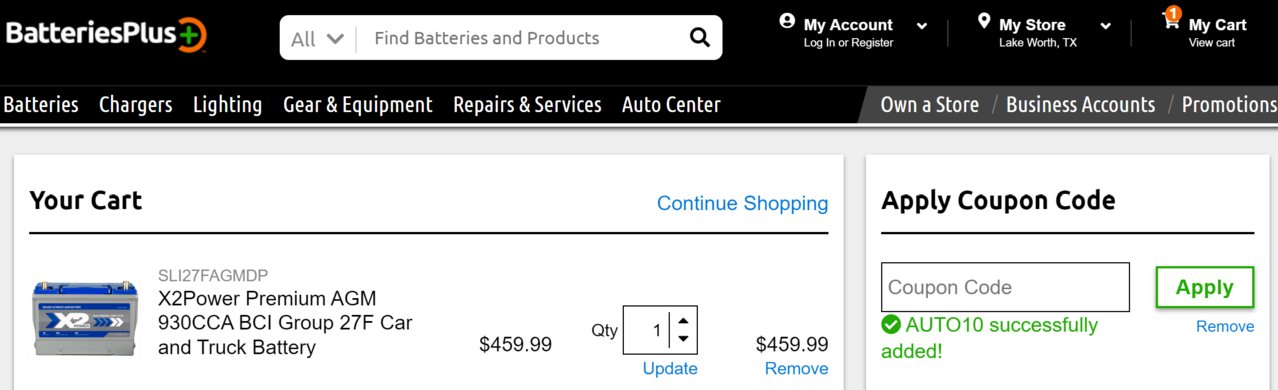This screenshot has height=390, width=1278.
Task: Click the My Store location pin icon
Action: (x=983, y=21)
